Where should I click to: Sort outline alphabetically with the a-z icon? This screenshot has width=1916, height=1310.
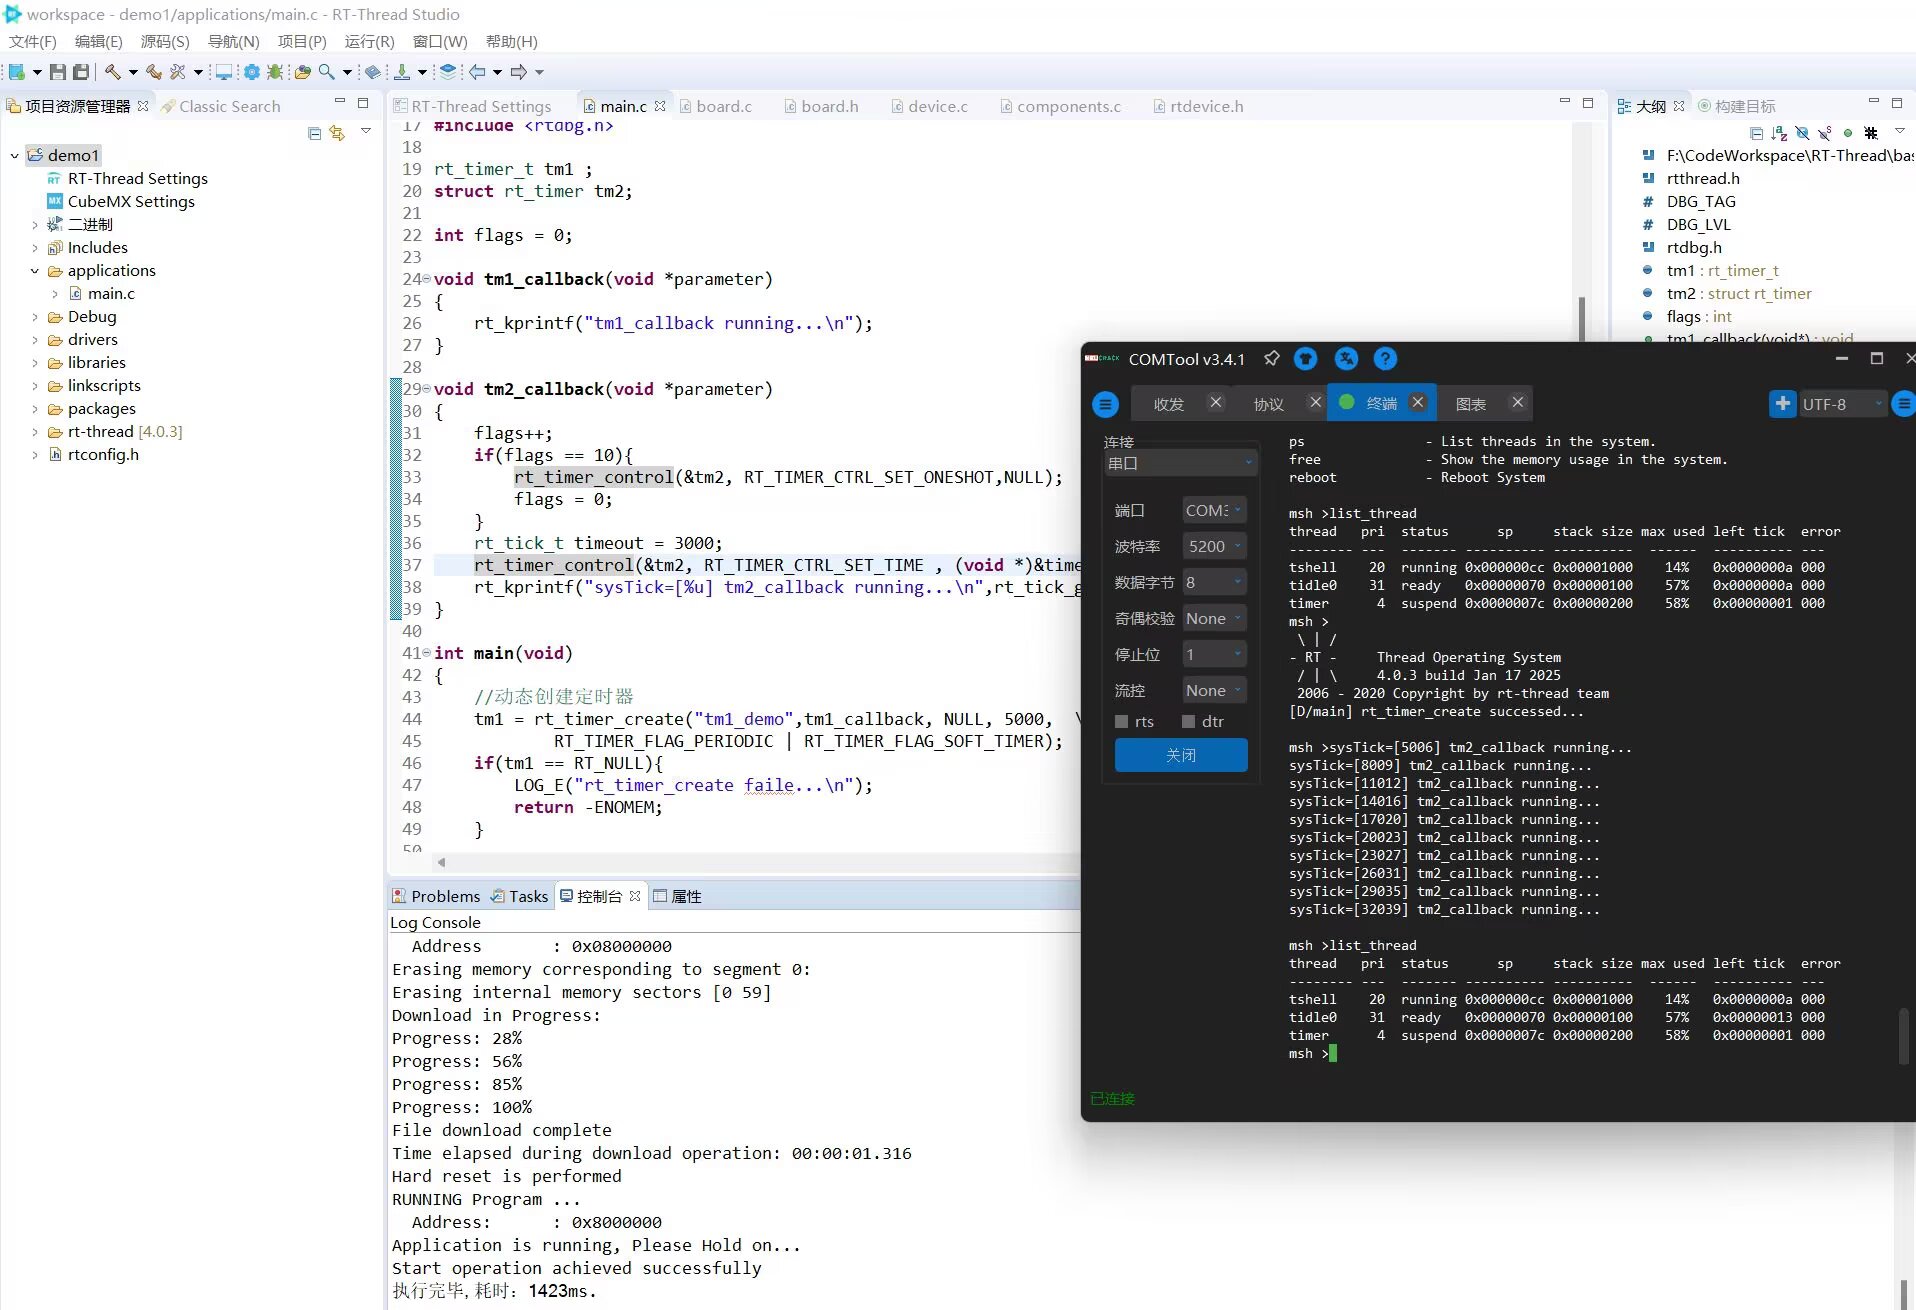pyautogui.click(x=1779, y=133)
